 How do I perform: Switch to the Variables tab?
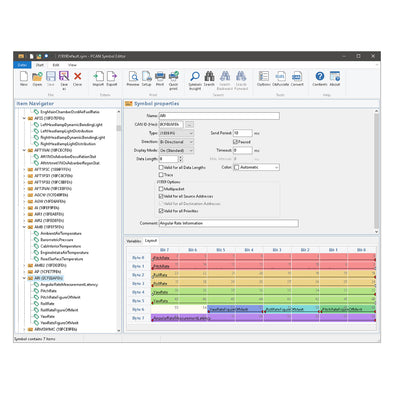pos(134,241)
